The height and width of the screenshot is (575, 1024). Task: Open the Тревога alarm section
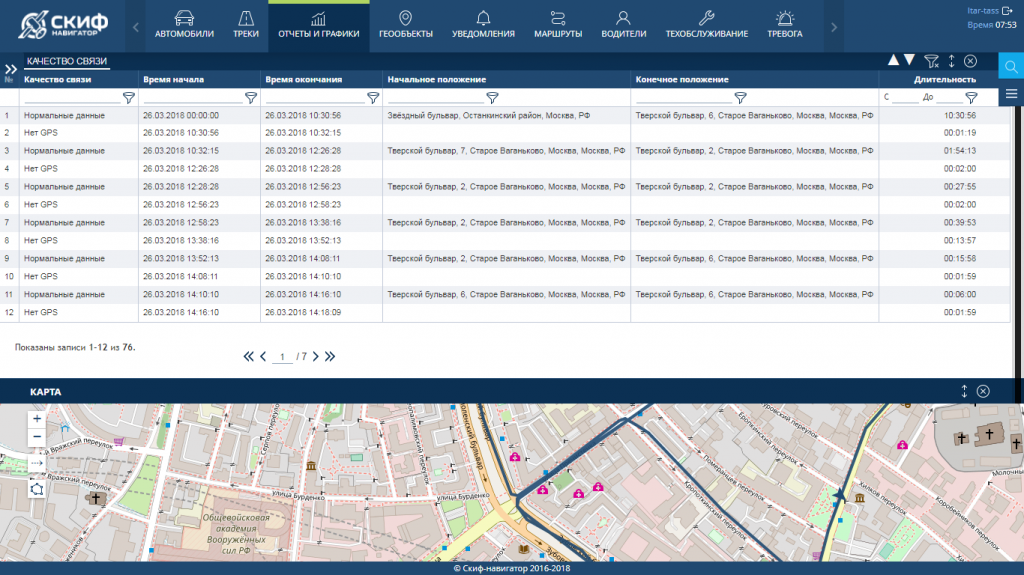click(784, 26)
